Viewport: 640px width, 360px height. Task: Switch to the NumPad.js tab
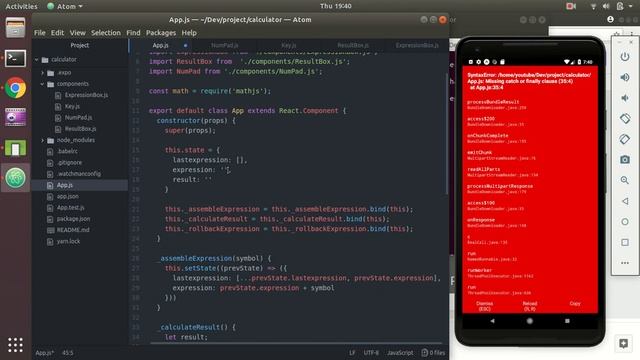coord(225,45)
